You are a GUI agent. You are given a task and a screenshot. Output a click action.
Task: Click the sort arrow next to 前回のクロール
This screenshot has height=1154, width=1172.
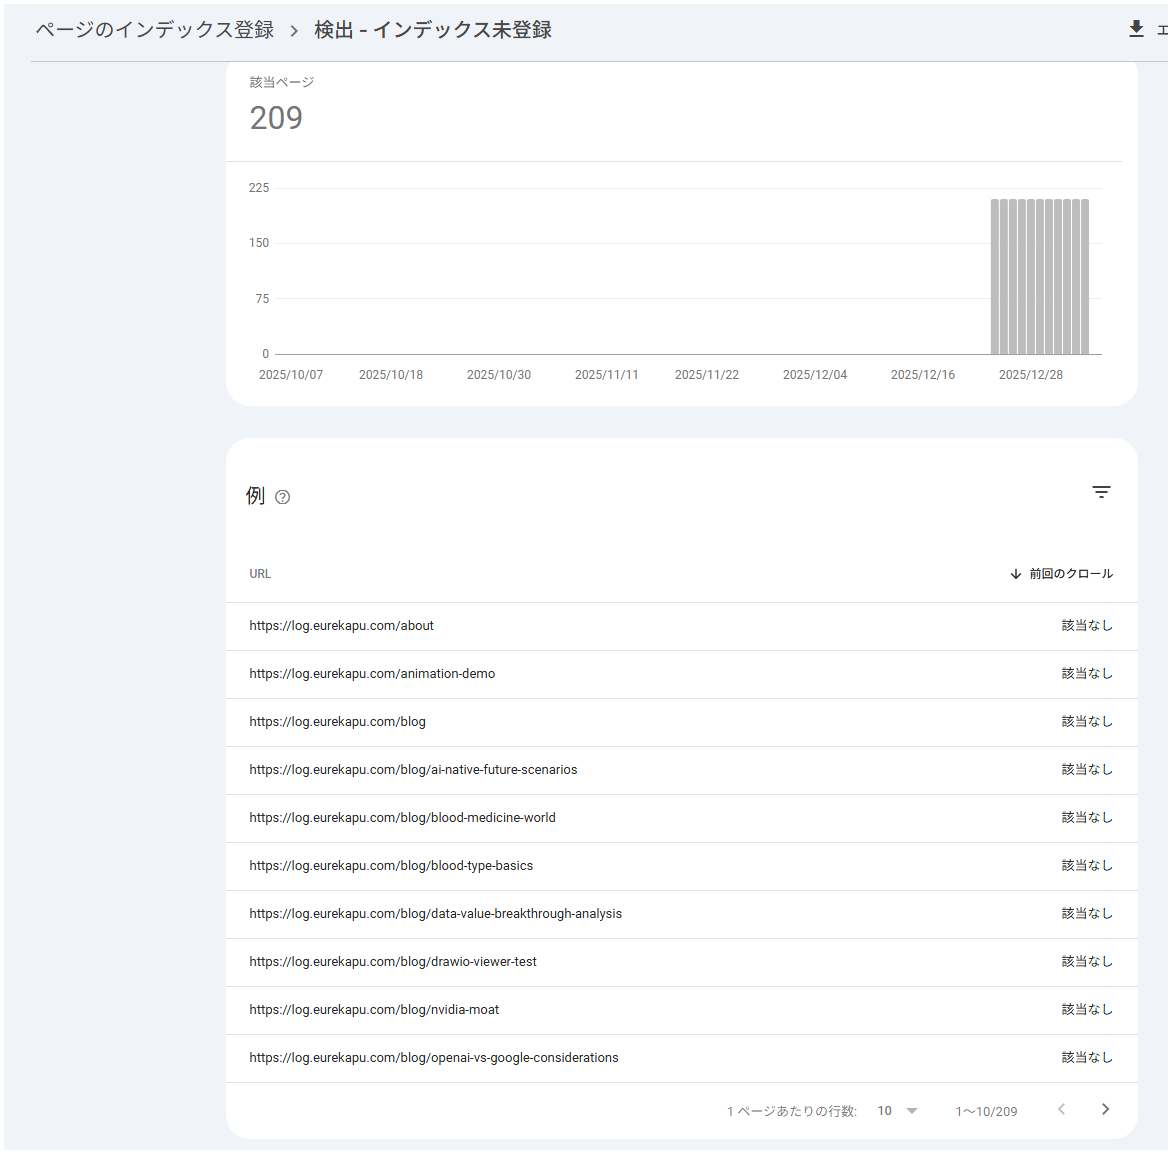tap(1014, 573)
